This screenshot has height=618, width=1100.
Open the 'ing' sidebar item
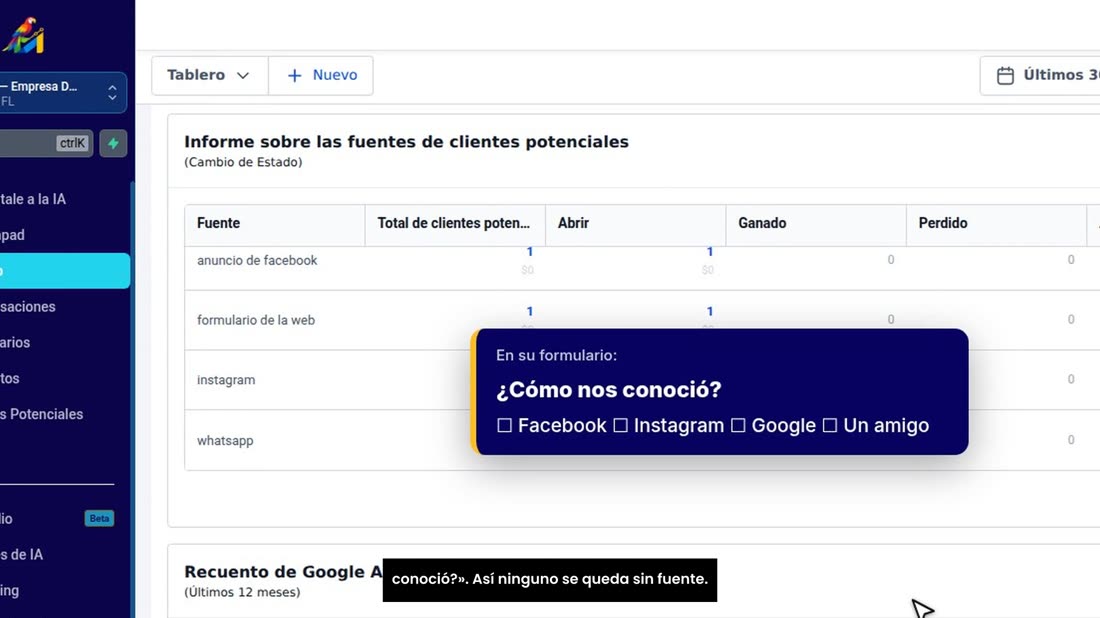click(x=10, y=590)
